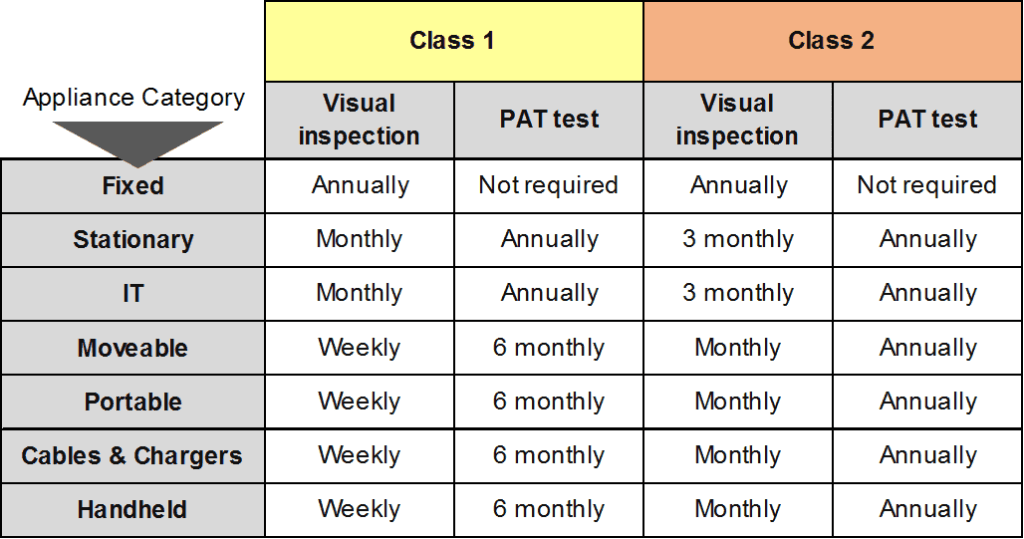This screenshot has height=539, width=1024.
Task: Select the Moveable row header
Action: pos(133,348)
